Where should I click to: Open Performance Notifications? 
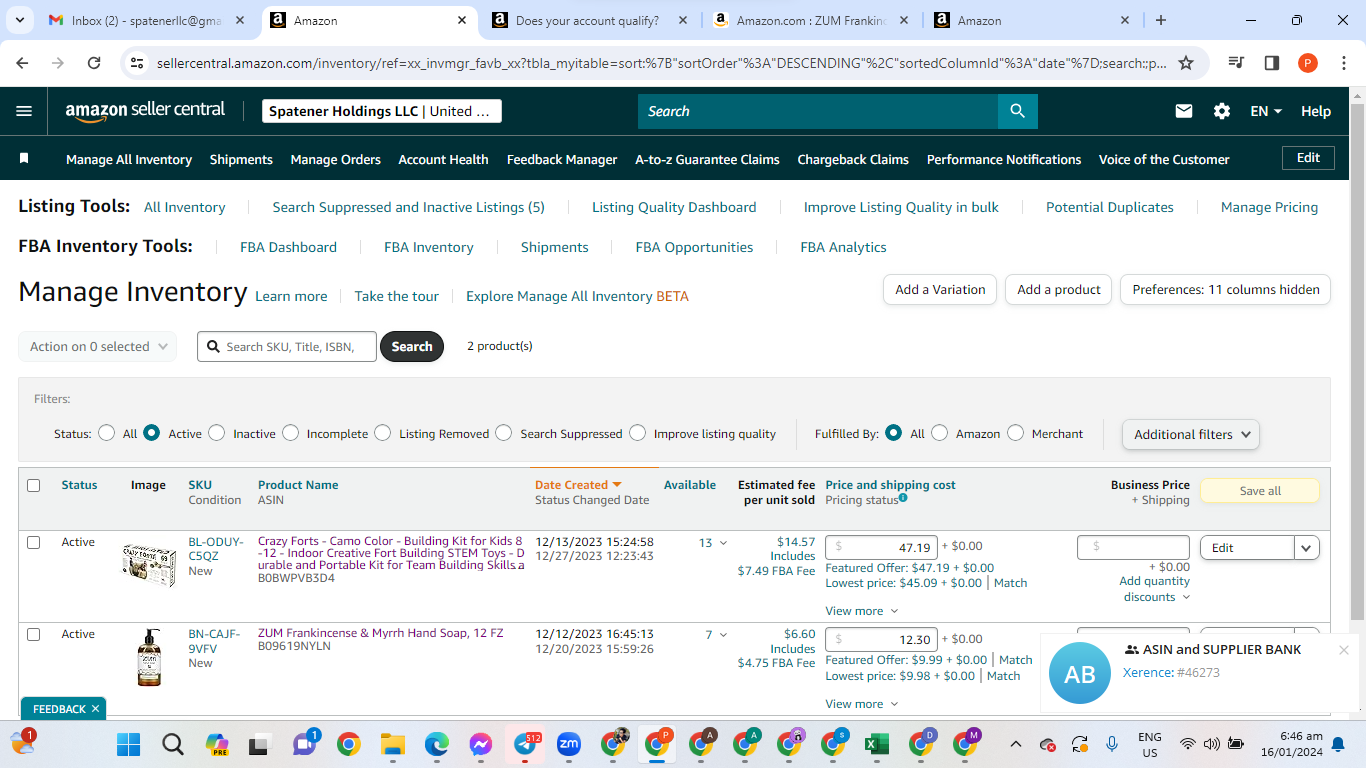[x=1004, y=159]
